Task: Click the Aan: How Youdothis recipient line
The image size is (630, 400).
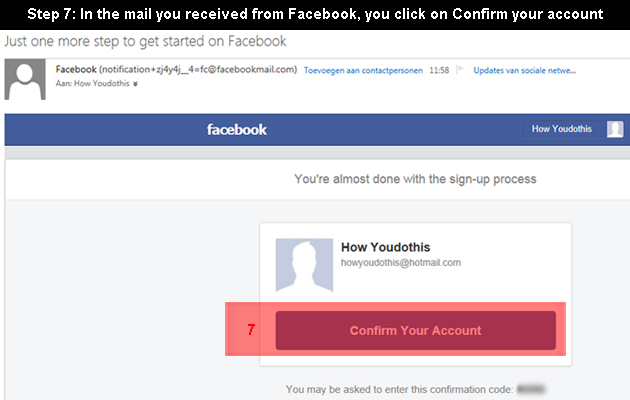Action: 92,84
